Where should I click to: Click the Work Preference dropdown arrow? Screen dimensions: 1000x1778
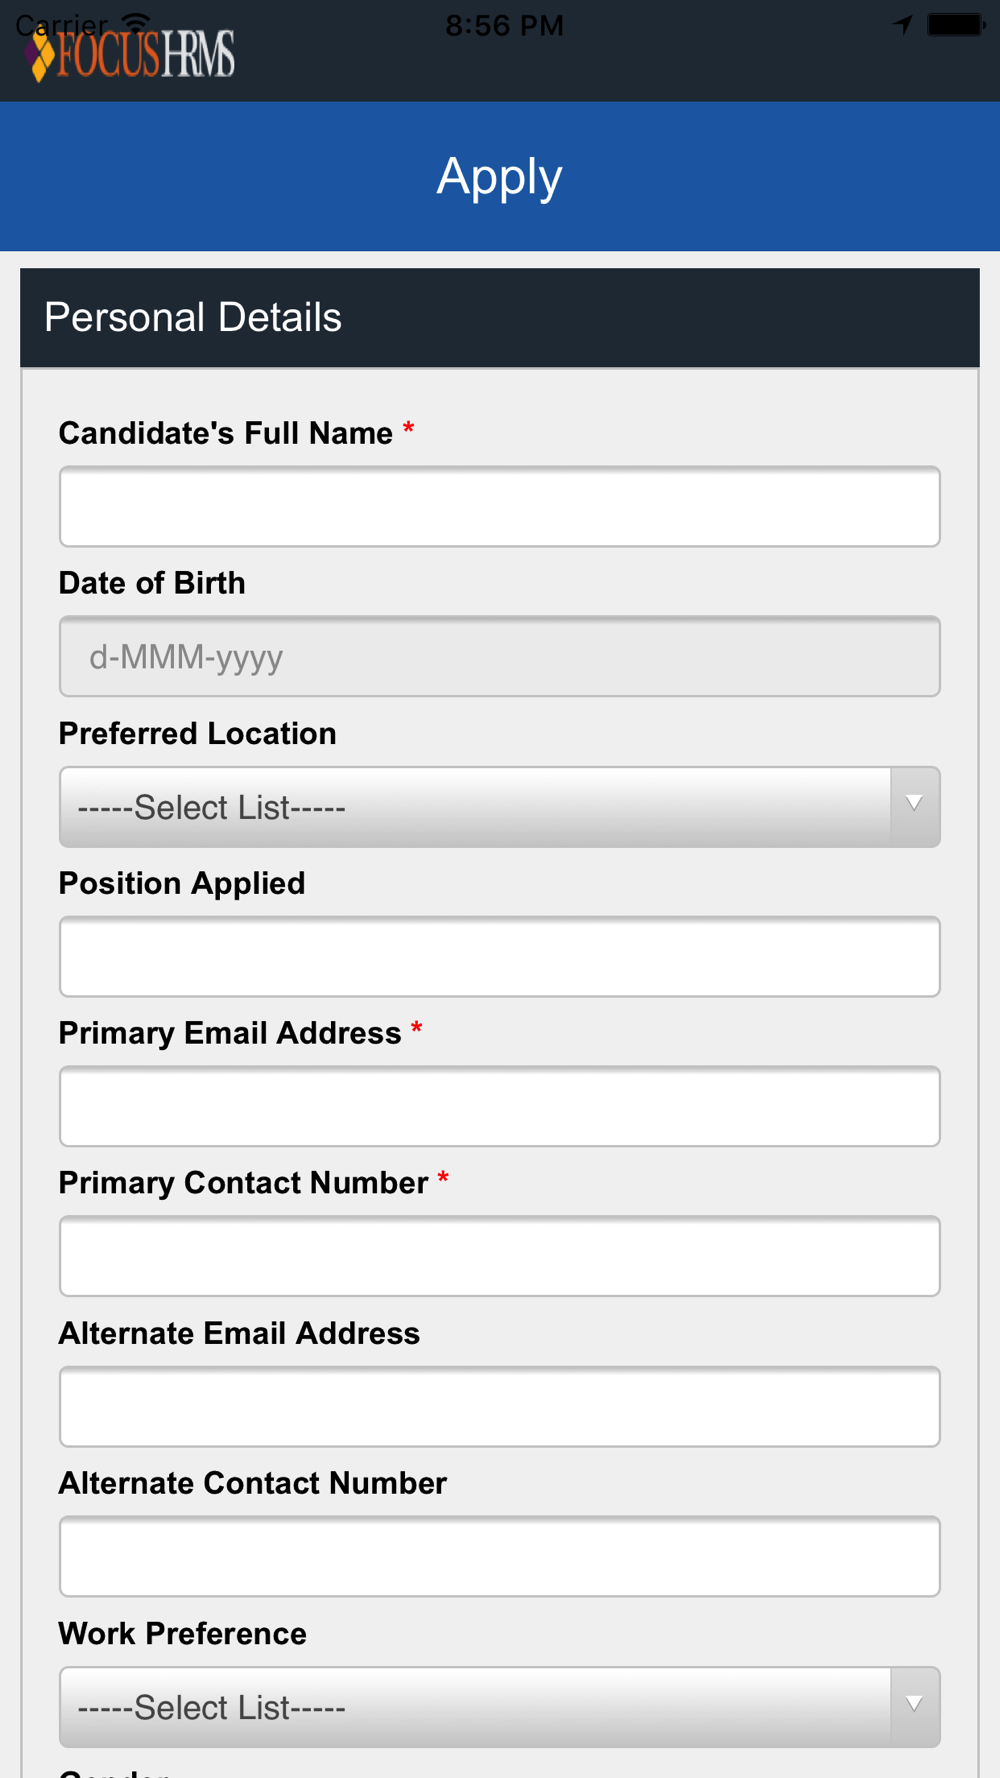[914, 1706]
